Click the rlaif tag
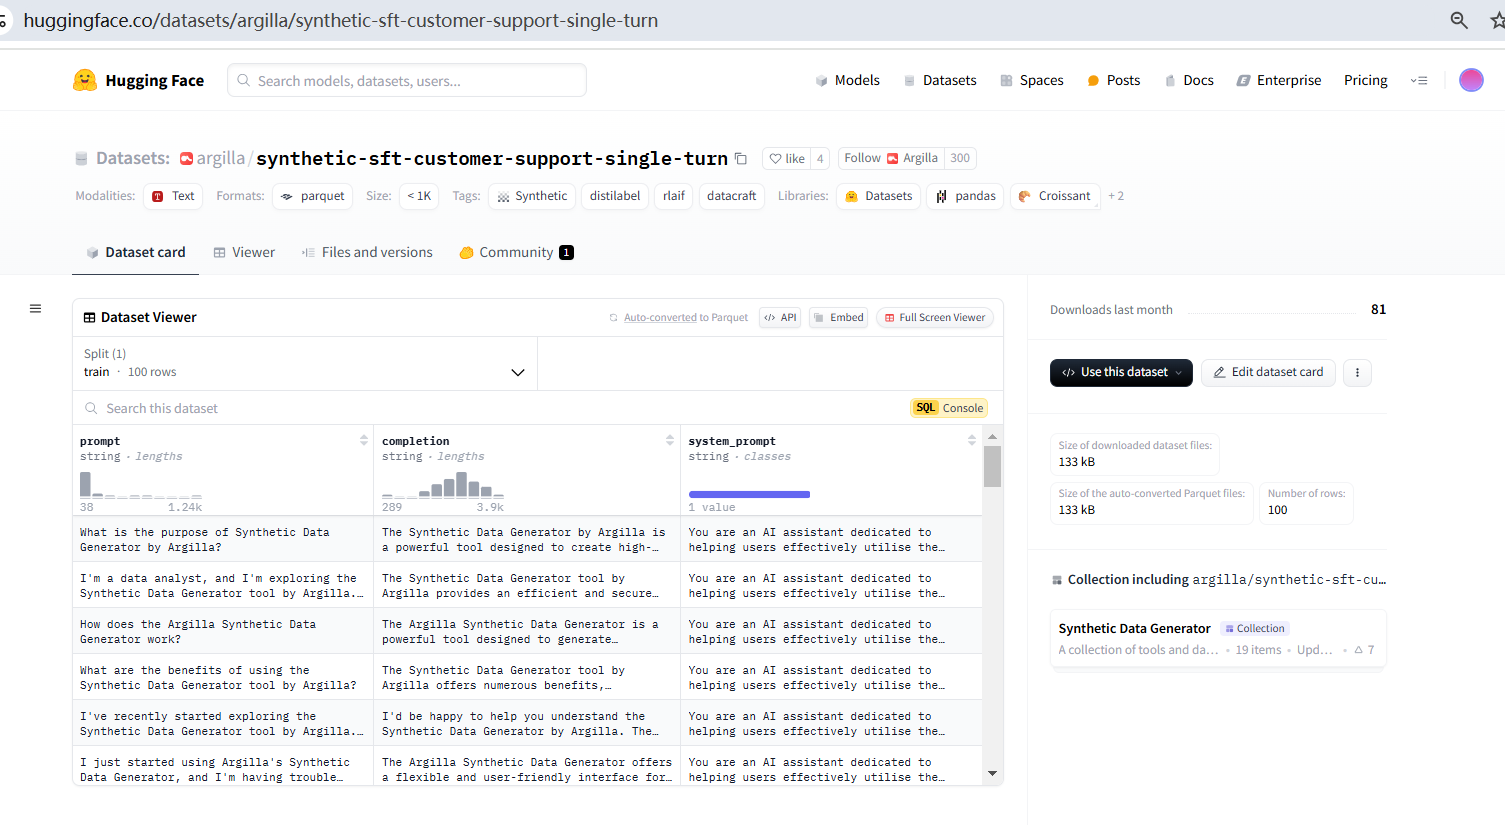Screen dimensions: 1505x825 674,196
